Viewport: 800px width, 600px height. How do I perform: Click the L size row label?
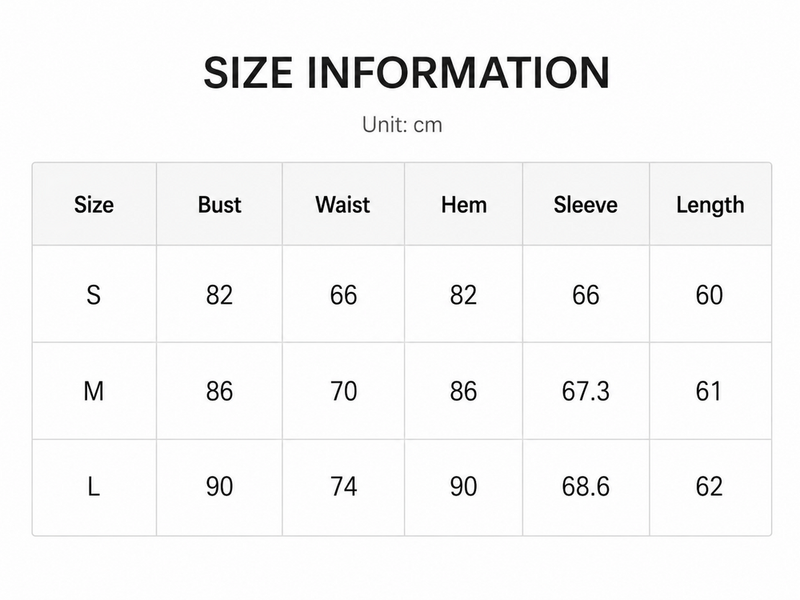tap(94, 487)
